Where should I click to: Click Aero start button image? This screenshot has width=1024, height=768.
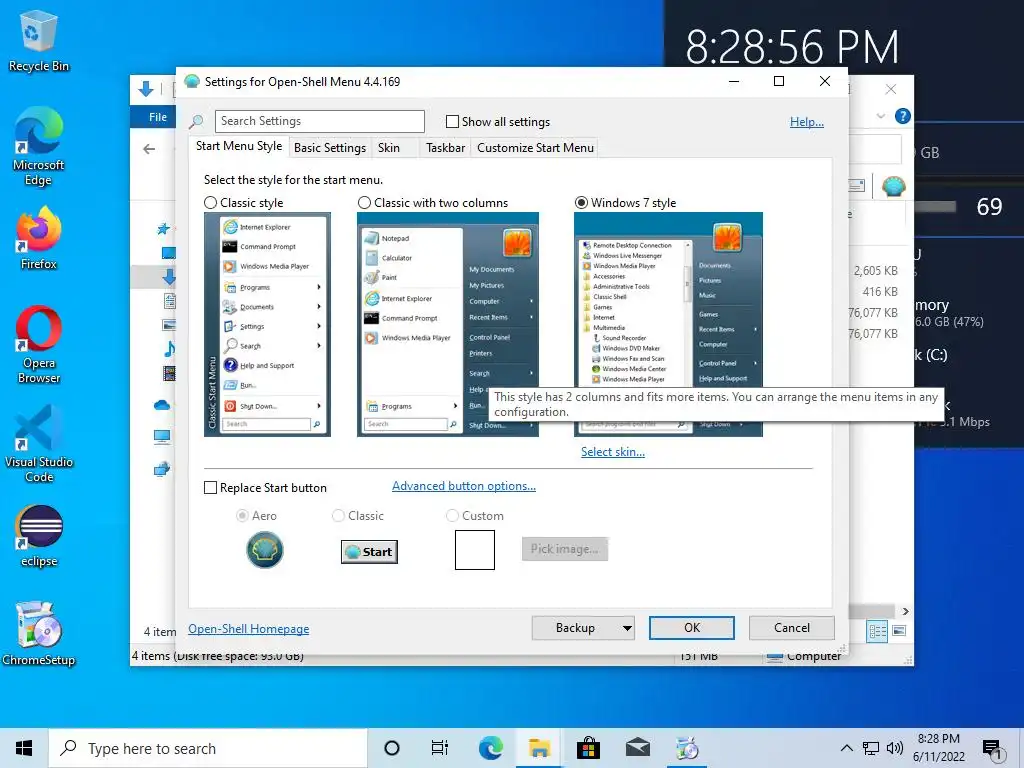264,550
